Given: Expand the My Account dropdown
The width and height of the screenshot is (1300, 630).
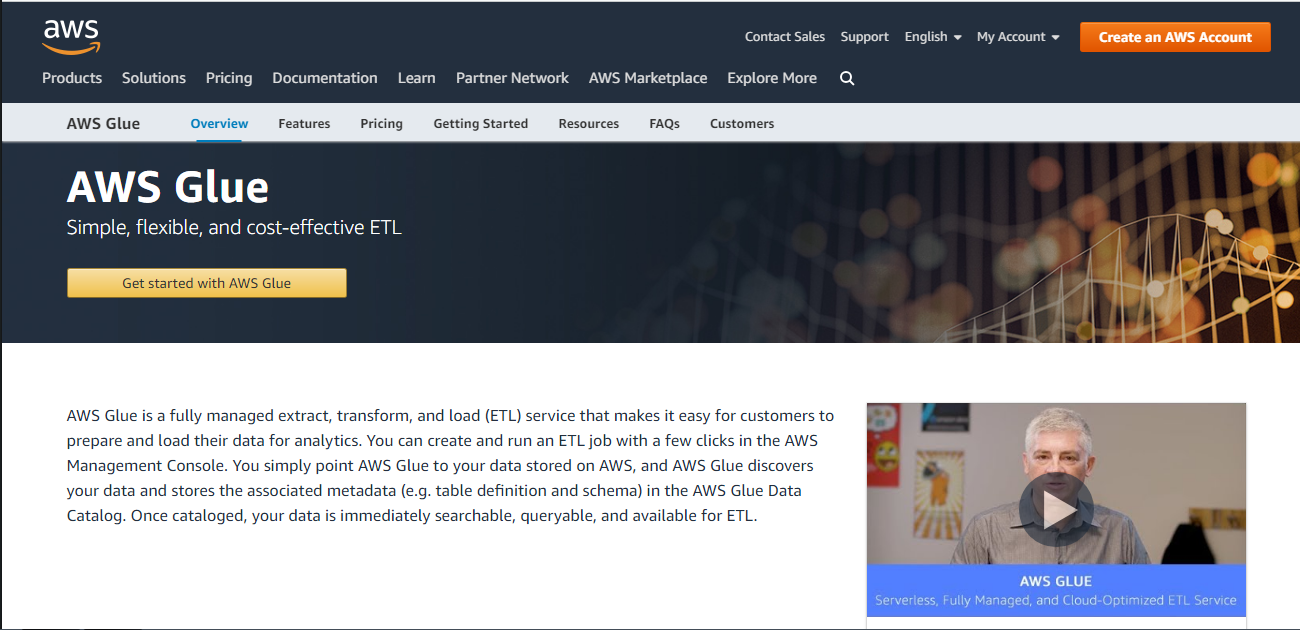Looking at the screenshot, I should coord(1018,37).
